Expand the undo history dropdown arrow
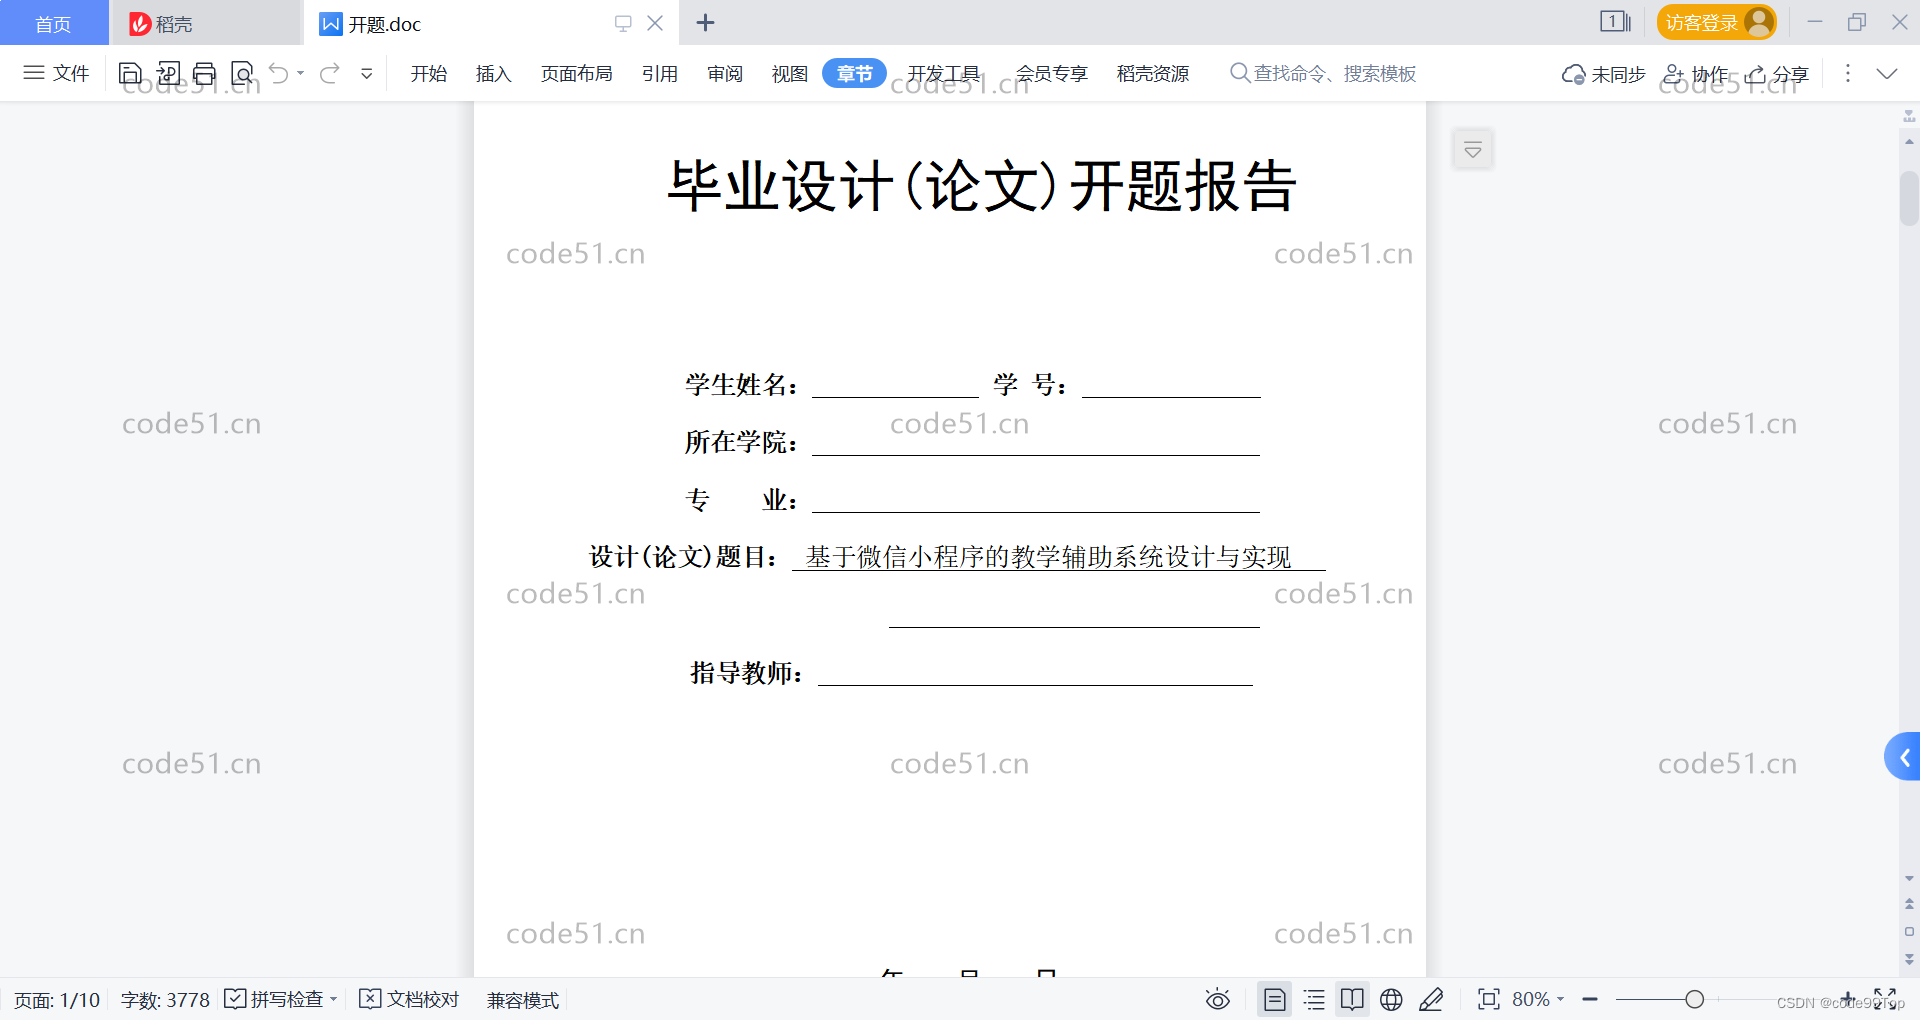 click(x=300, y=73)
